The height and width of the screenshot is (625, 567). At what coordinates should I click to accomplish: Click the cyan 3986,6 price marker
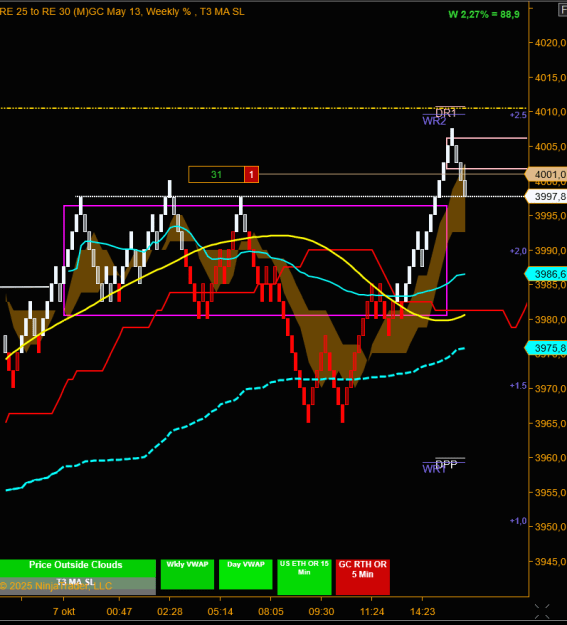[x=547, y=274]
